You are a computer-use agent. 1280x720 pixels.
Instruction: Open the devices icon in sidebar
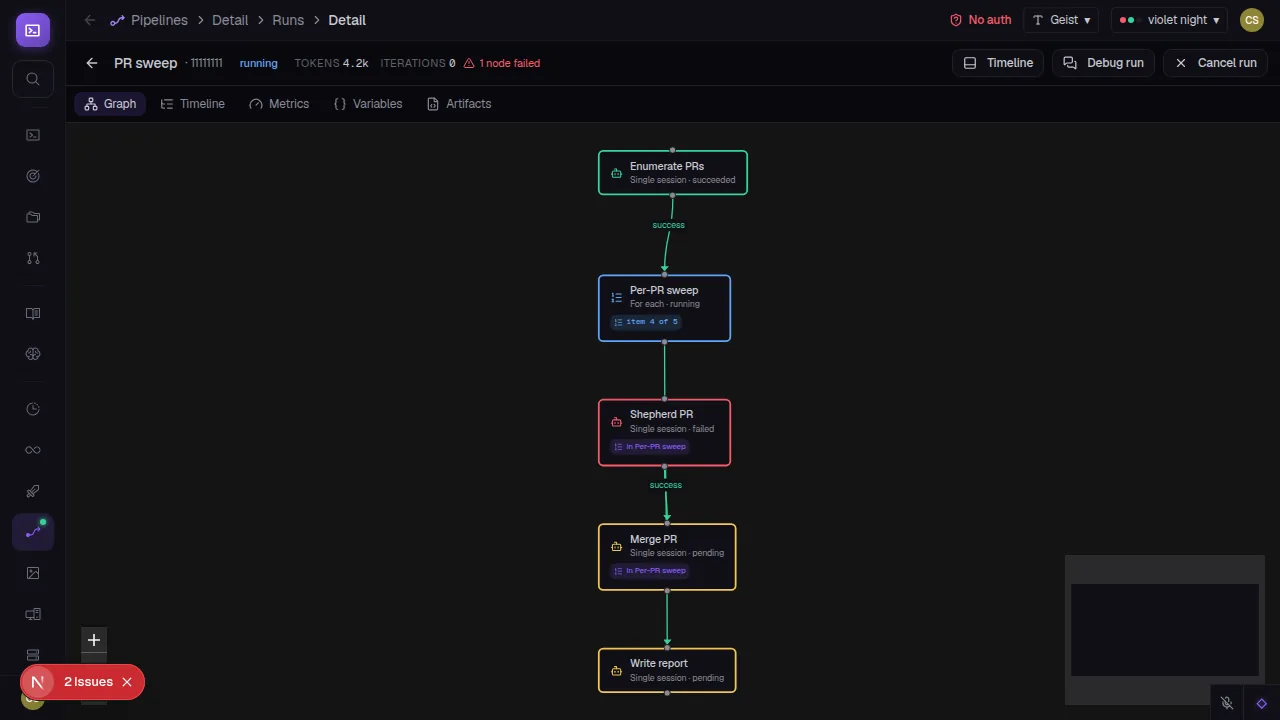coord(33,614)
